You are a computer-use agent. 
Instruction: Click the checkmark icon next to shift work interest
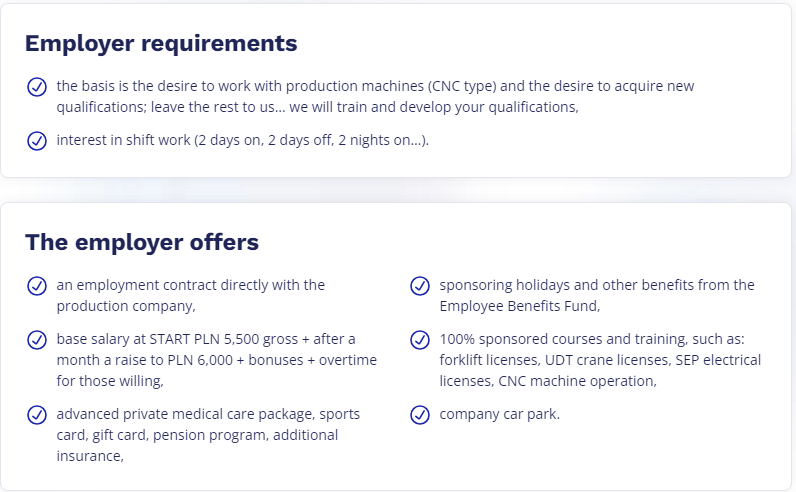[37, 140]
